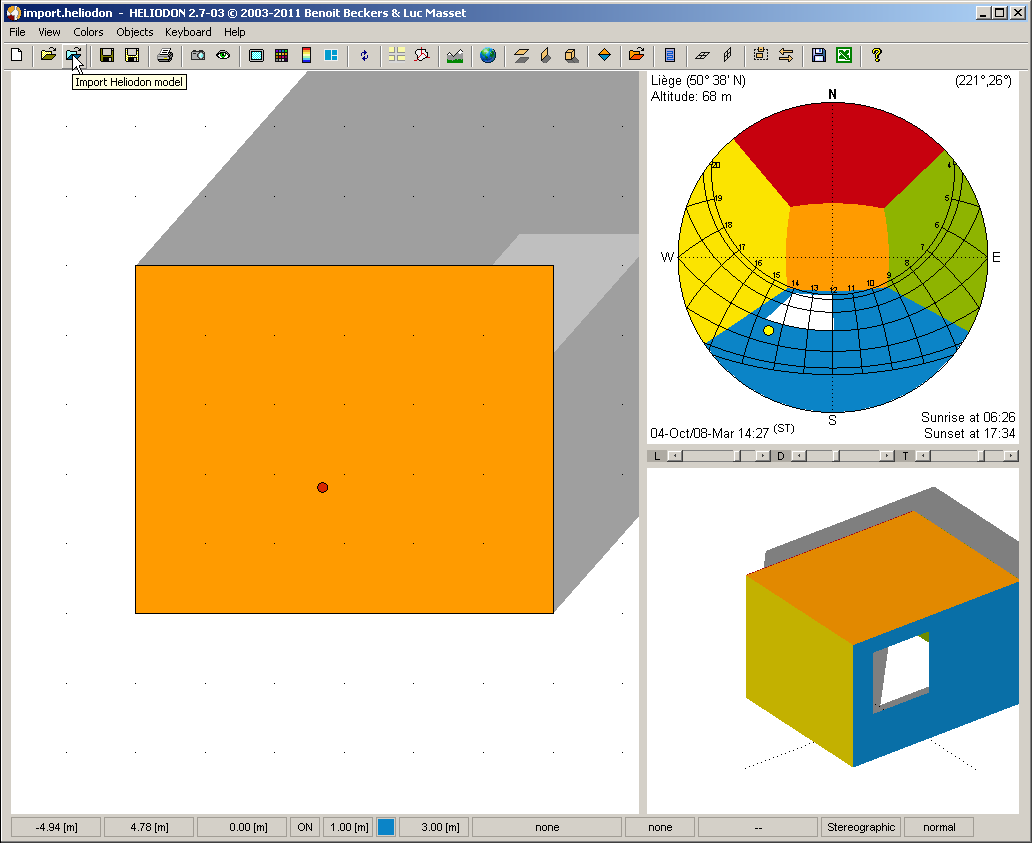The width and height of the screenshot is (1032, 843).
Task: Click the Import Heliodon model icon
Action: tap(73, 55)
